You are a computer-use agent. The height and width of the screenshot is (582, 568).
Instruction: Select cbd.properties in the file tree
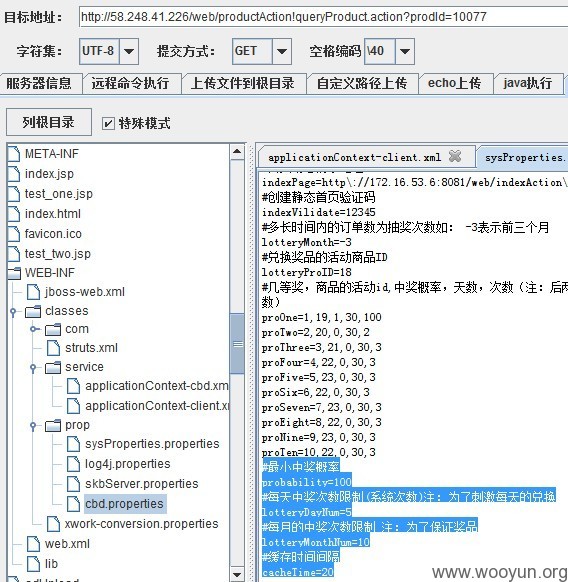point(125,504)
